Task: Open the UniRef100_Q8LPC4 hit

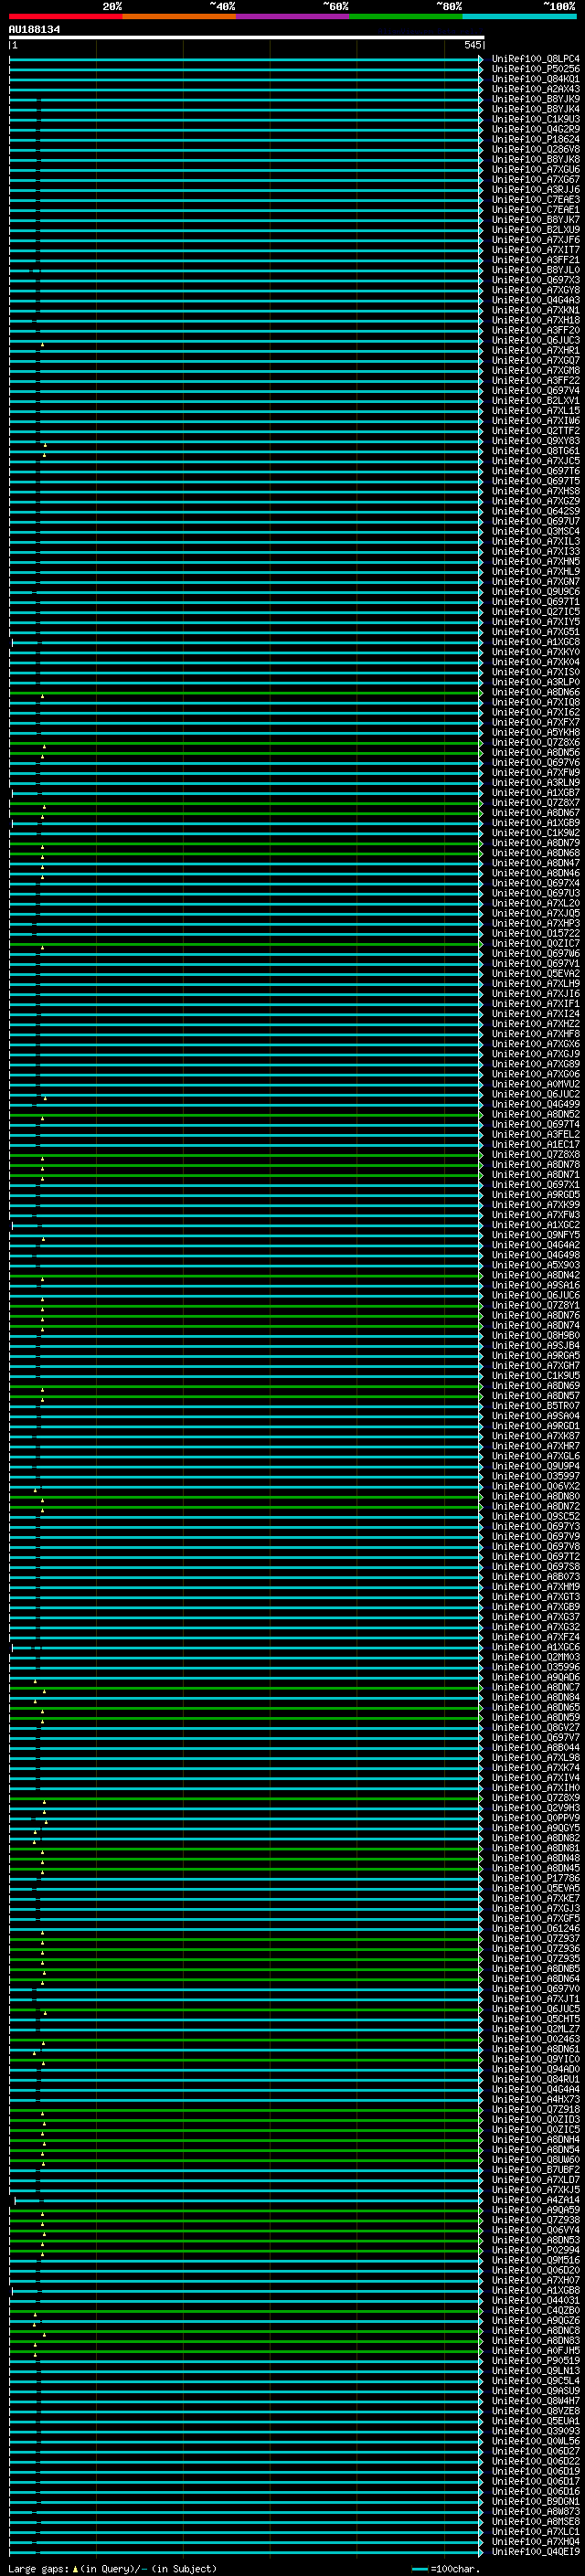Action: tap(535, 59)
